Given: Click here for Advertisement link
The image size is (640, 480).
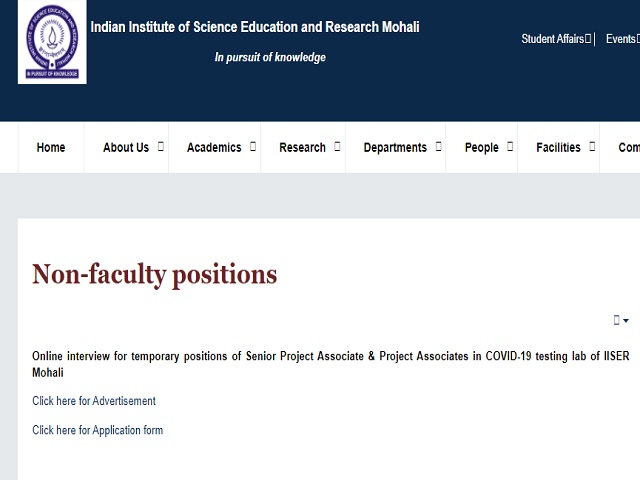Looking at the screenshot, I should tap(94, 401).
